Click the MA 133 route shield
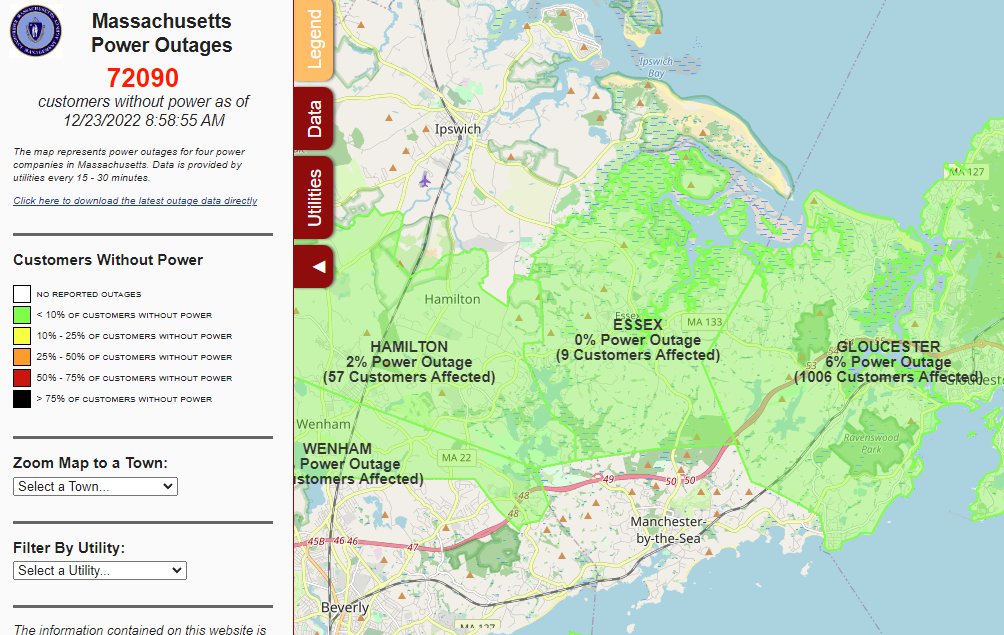 (704, 322)
